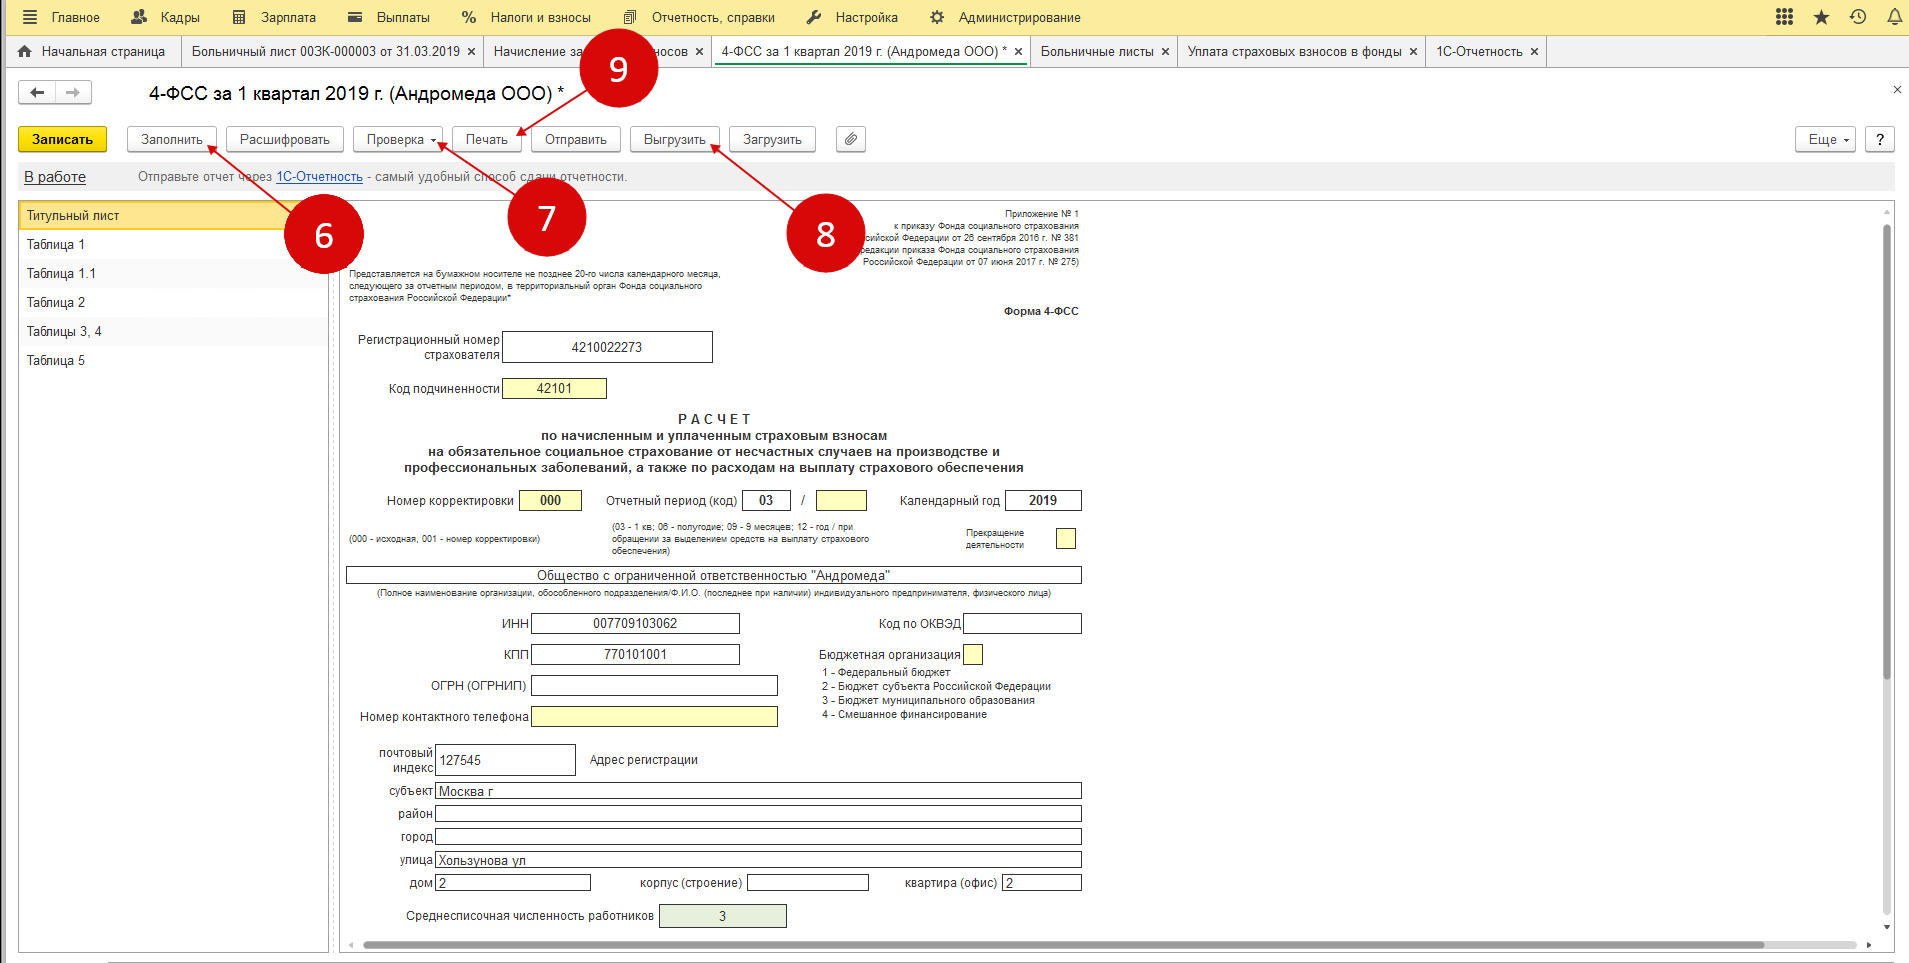Viewport: 1909px width, 963px height.
Task: Click the Номер контактного телефона field
Action: pos(654,717)
